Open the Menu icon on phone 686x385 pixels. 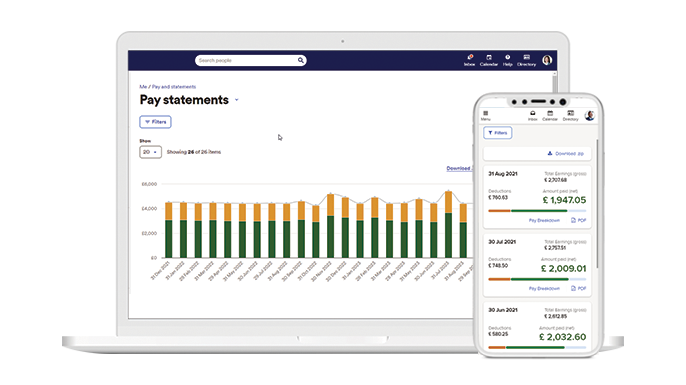click(x=486, y=116)
